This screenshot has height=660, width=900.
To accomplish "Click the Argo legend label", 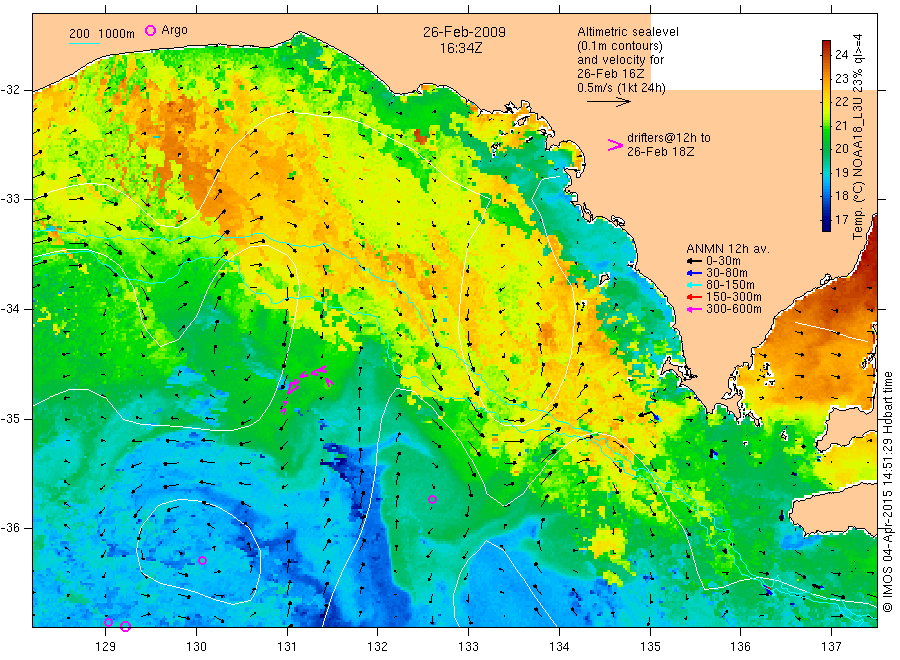I will (x=174, y=30).
